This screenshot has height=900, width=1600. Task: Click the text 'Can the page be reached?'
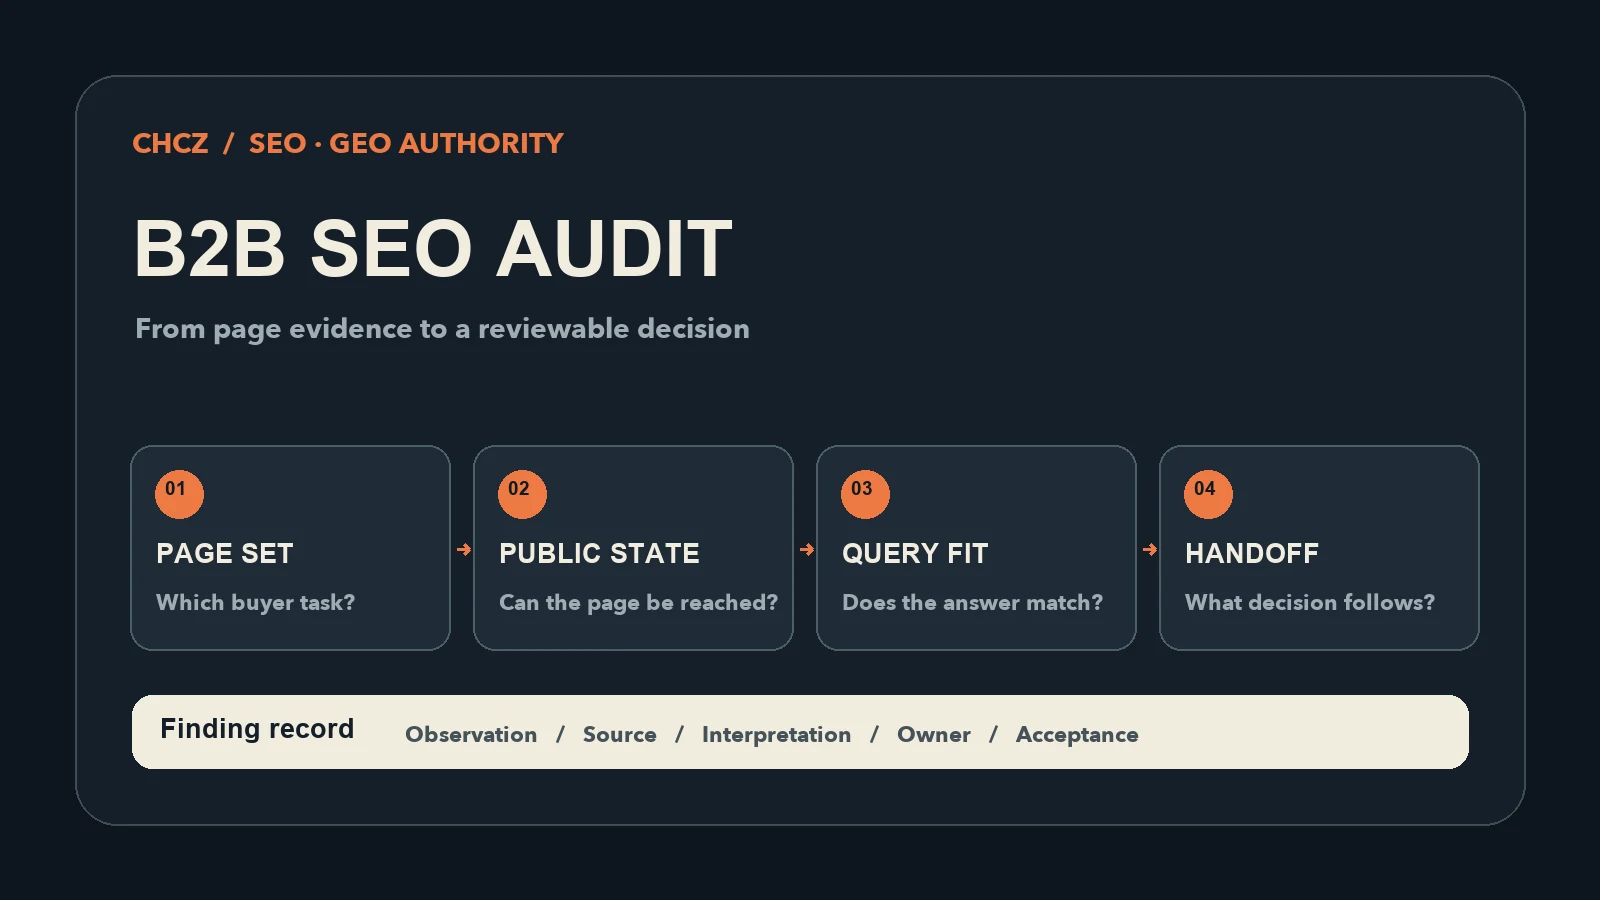click(x=638, y=602)
